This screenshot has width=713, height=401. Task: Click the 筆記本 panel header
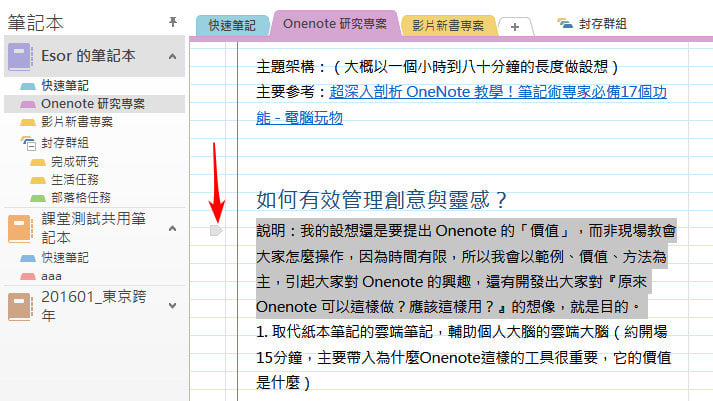35,23
